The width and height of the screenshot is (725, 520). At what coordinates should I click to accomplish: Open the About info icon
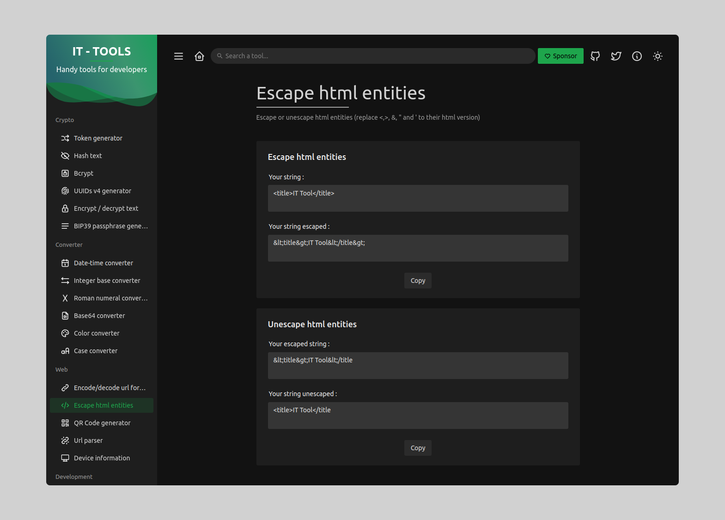[637, 56]
